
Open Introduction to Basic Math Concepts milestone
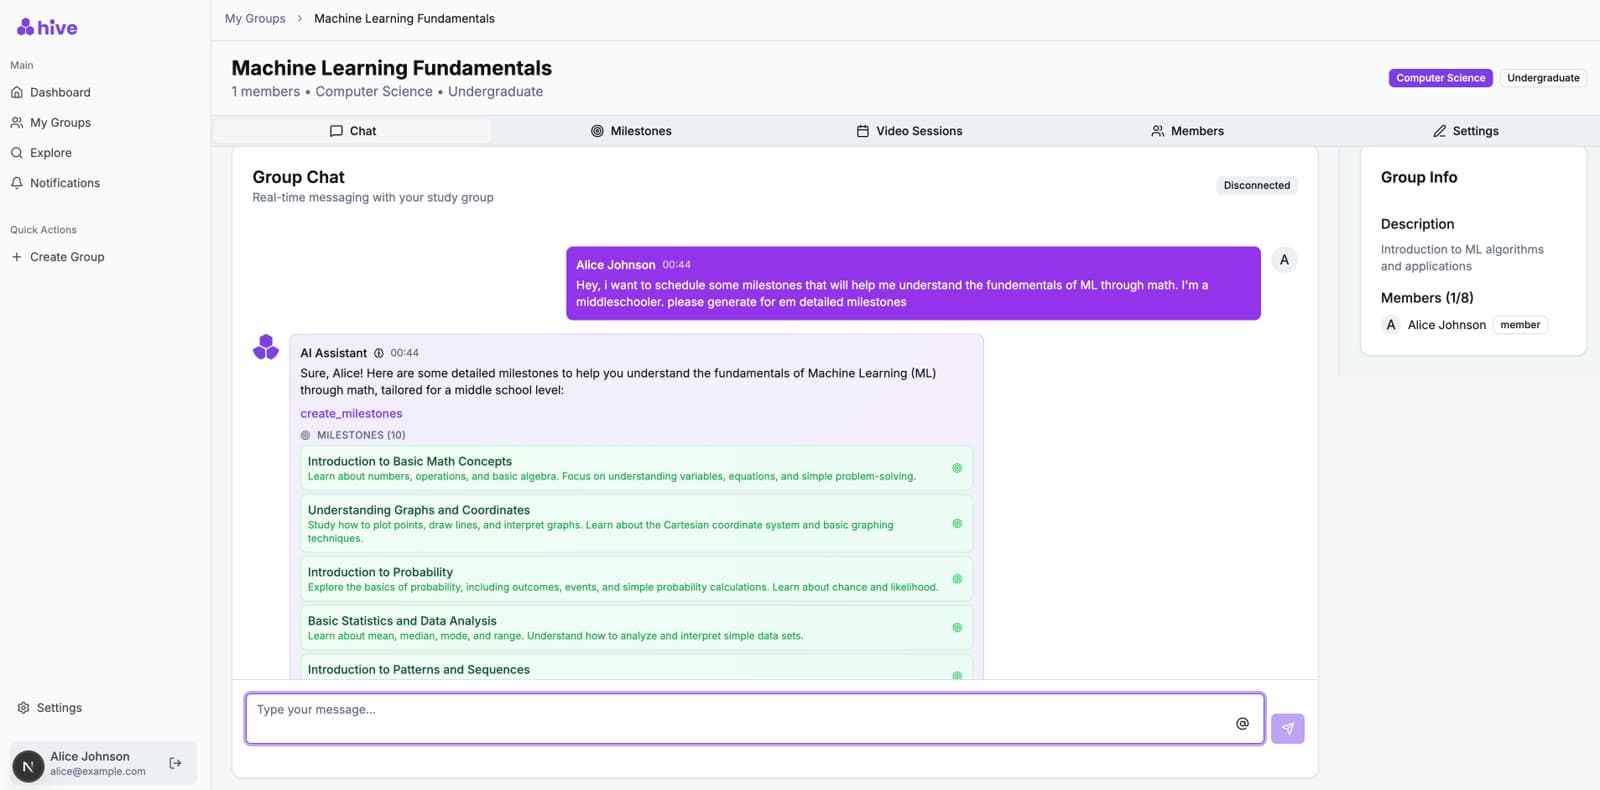pos(636,468)
